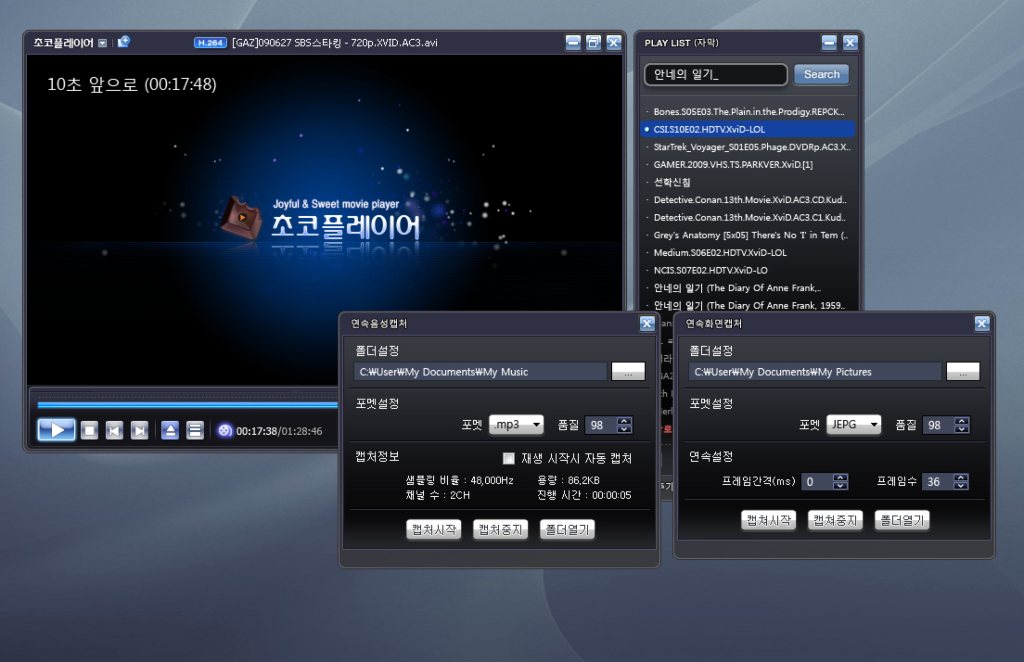Close the 연속화면캡처 dialog
The width and height of the screenshot is (1024, 662).
[x=982, y=323]
